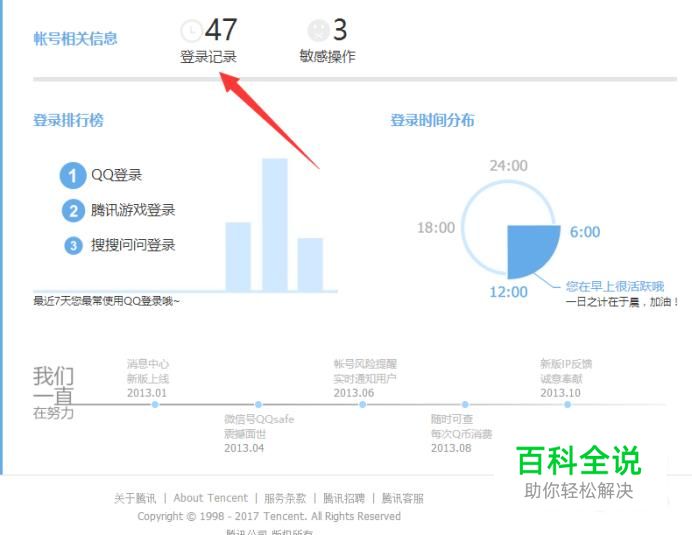The width and height of the screenshot is (692, 535).
Task: Open the About Tencent footer link
Action: 211,498
